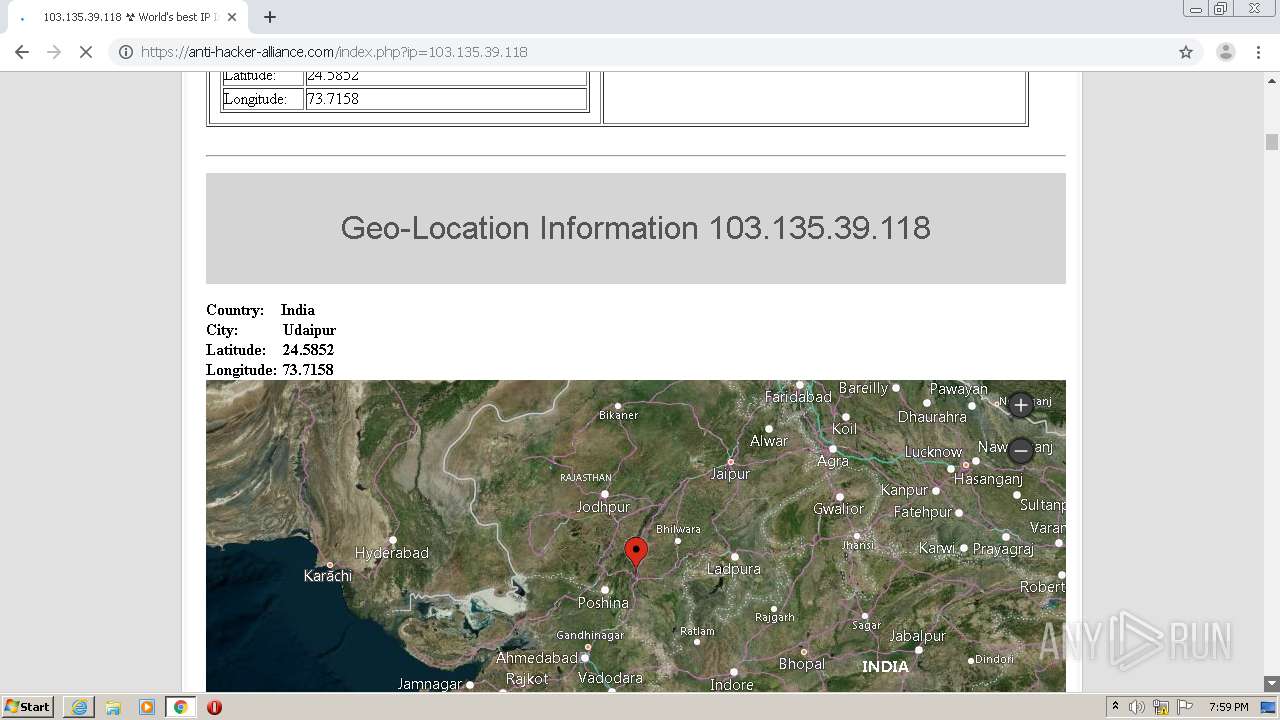Select the Country value India
This screenshot has height=720, width=1280.
coord(298,310)
